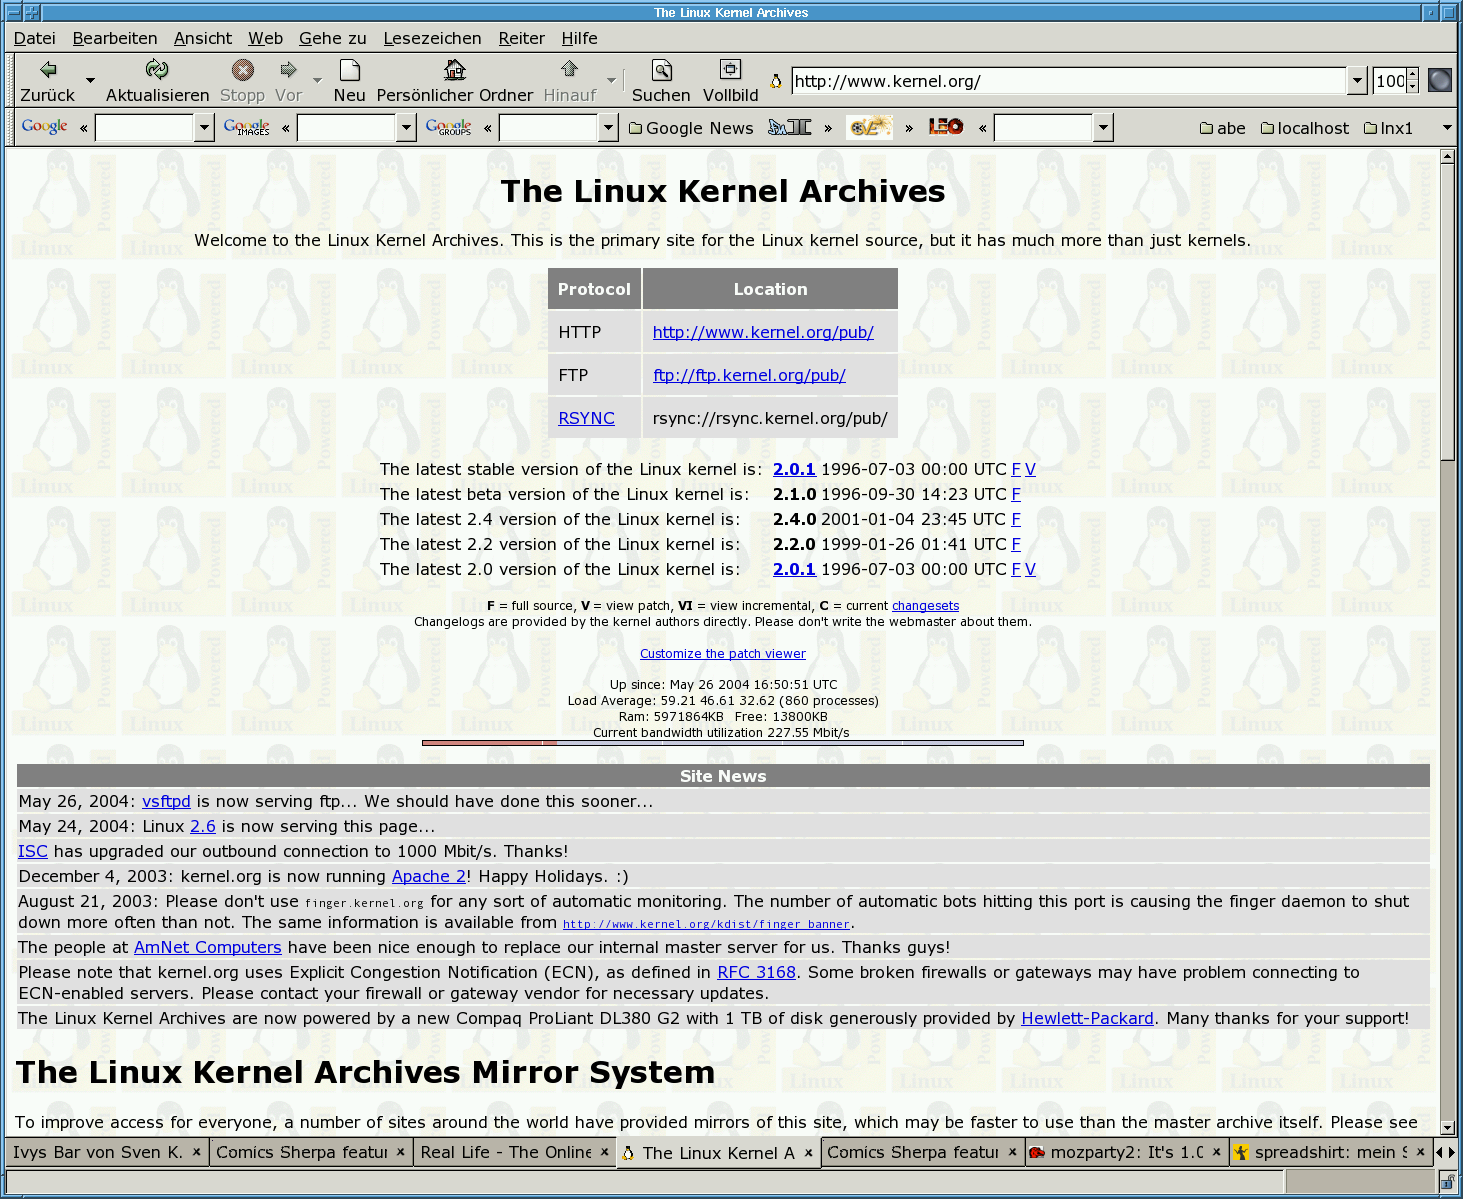Open the URL bar history dropdown
The image size is (1463, 1199).
coord(1356,80)
